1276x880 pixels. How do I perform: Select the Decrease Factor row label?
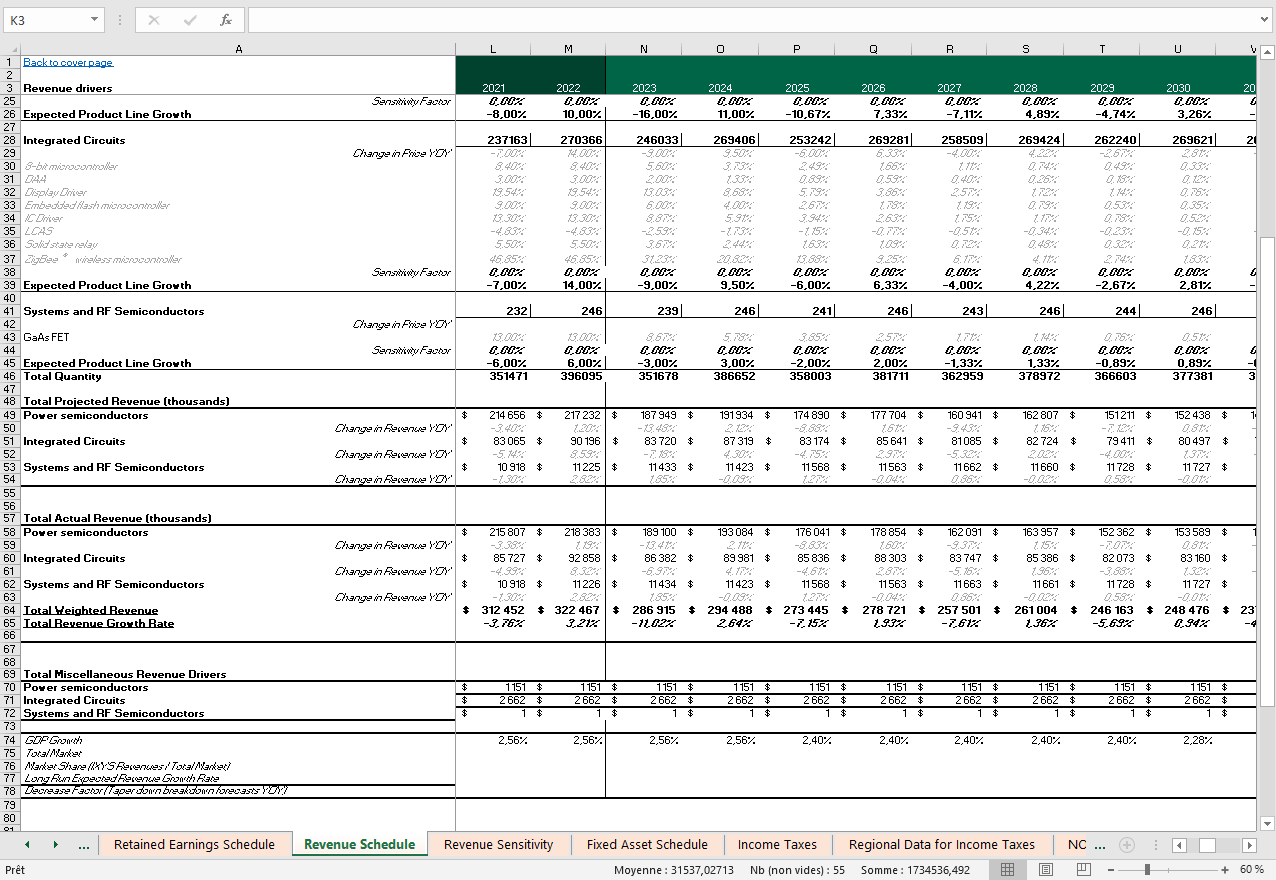(x=155, y=791)
